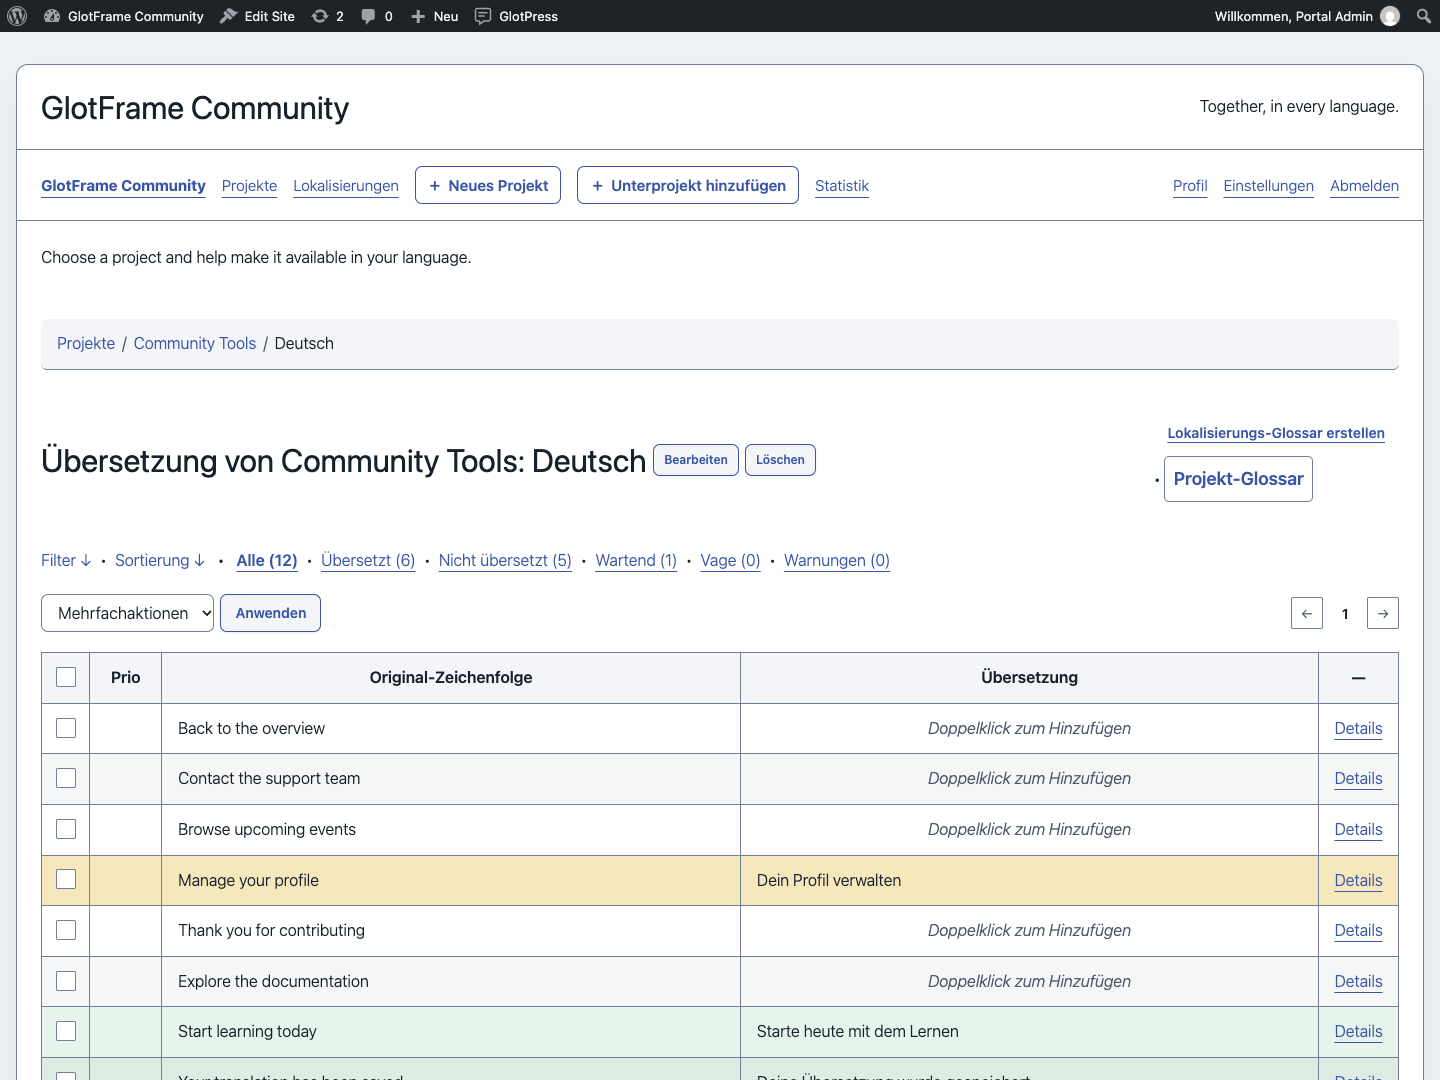Image resolution: width=1440 pixels, height=1080 pixels.
Task: Click the search magnifier in admin bar
Action: [1424, 16]
